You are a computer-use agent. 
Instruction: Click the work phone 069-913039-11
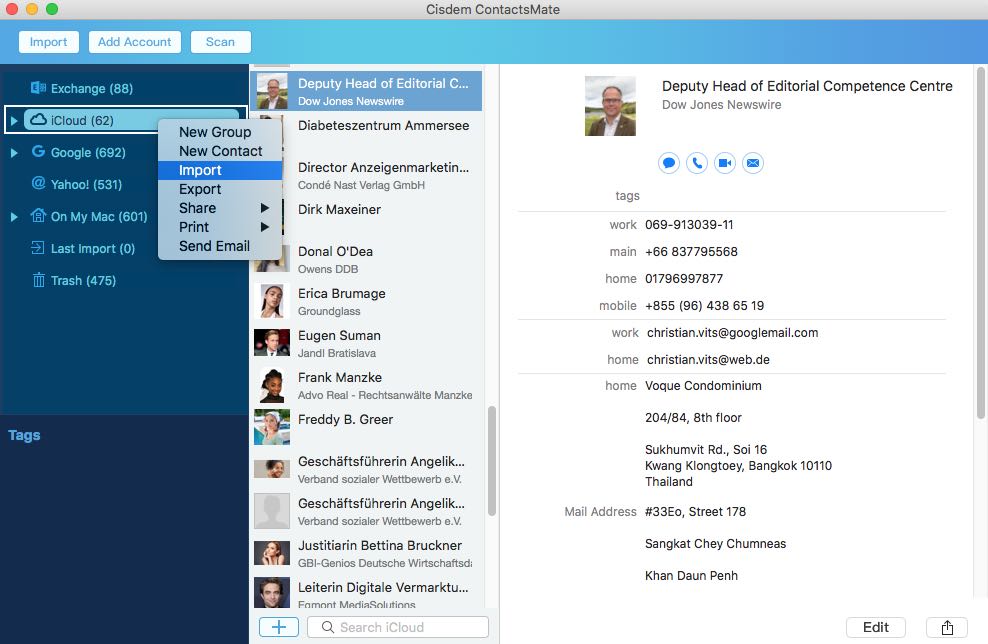click(x=689, y=224)
